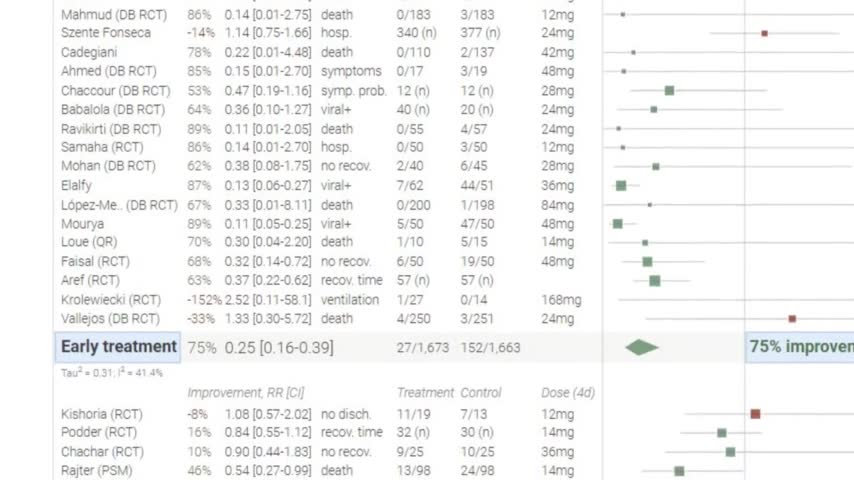Open the López-Me.. (DB RCT) study
The width and height of the screenshot is (854, 480).
[119, 205]
